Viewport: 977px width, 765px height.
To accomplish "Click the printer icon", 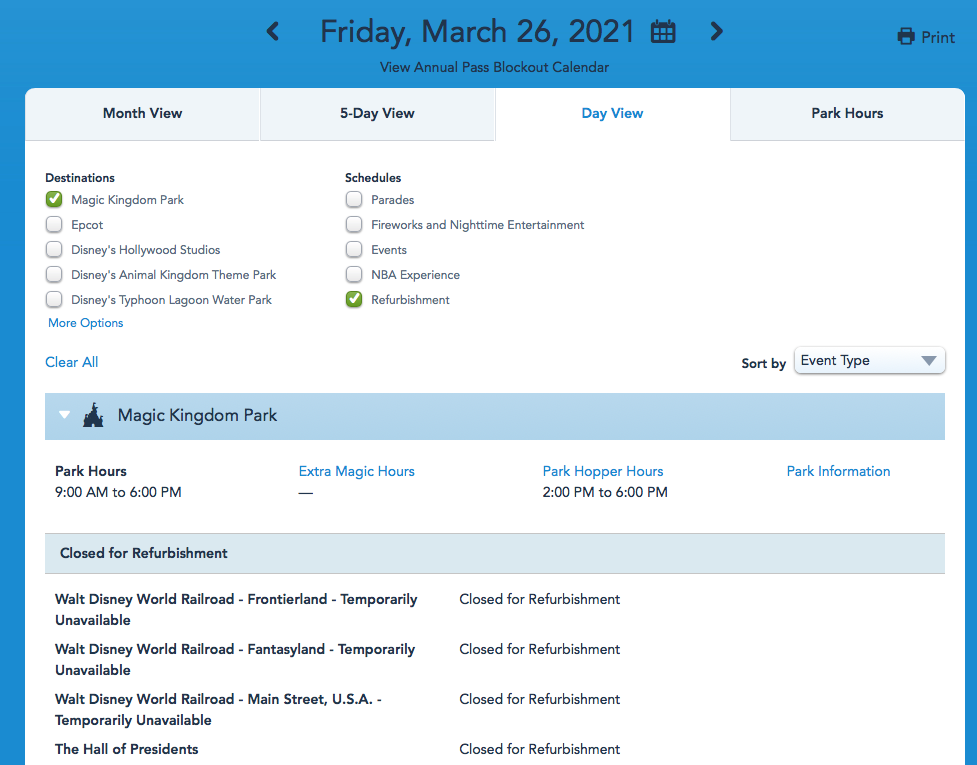I will pyautogui.click(x=906, y=37).
